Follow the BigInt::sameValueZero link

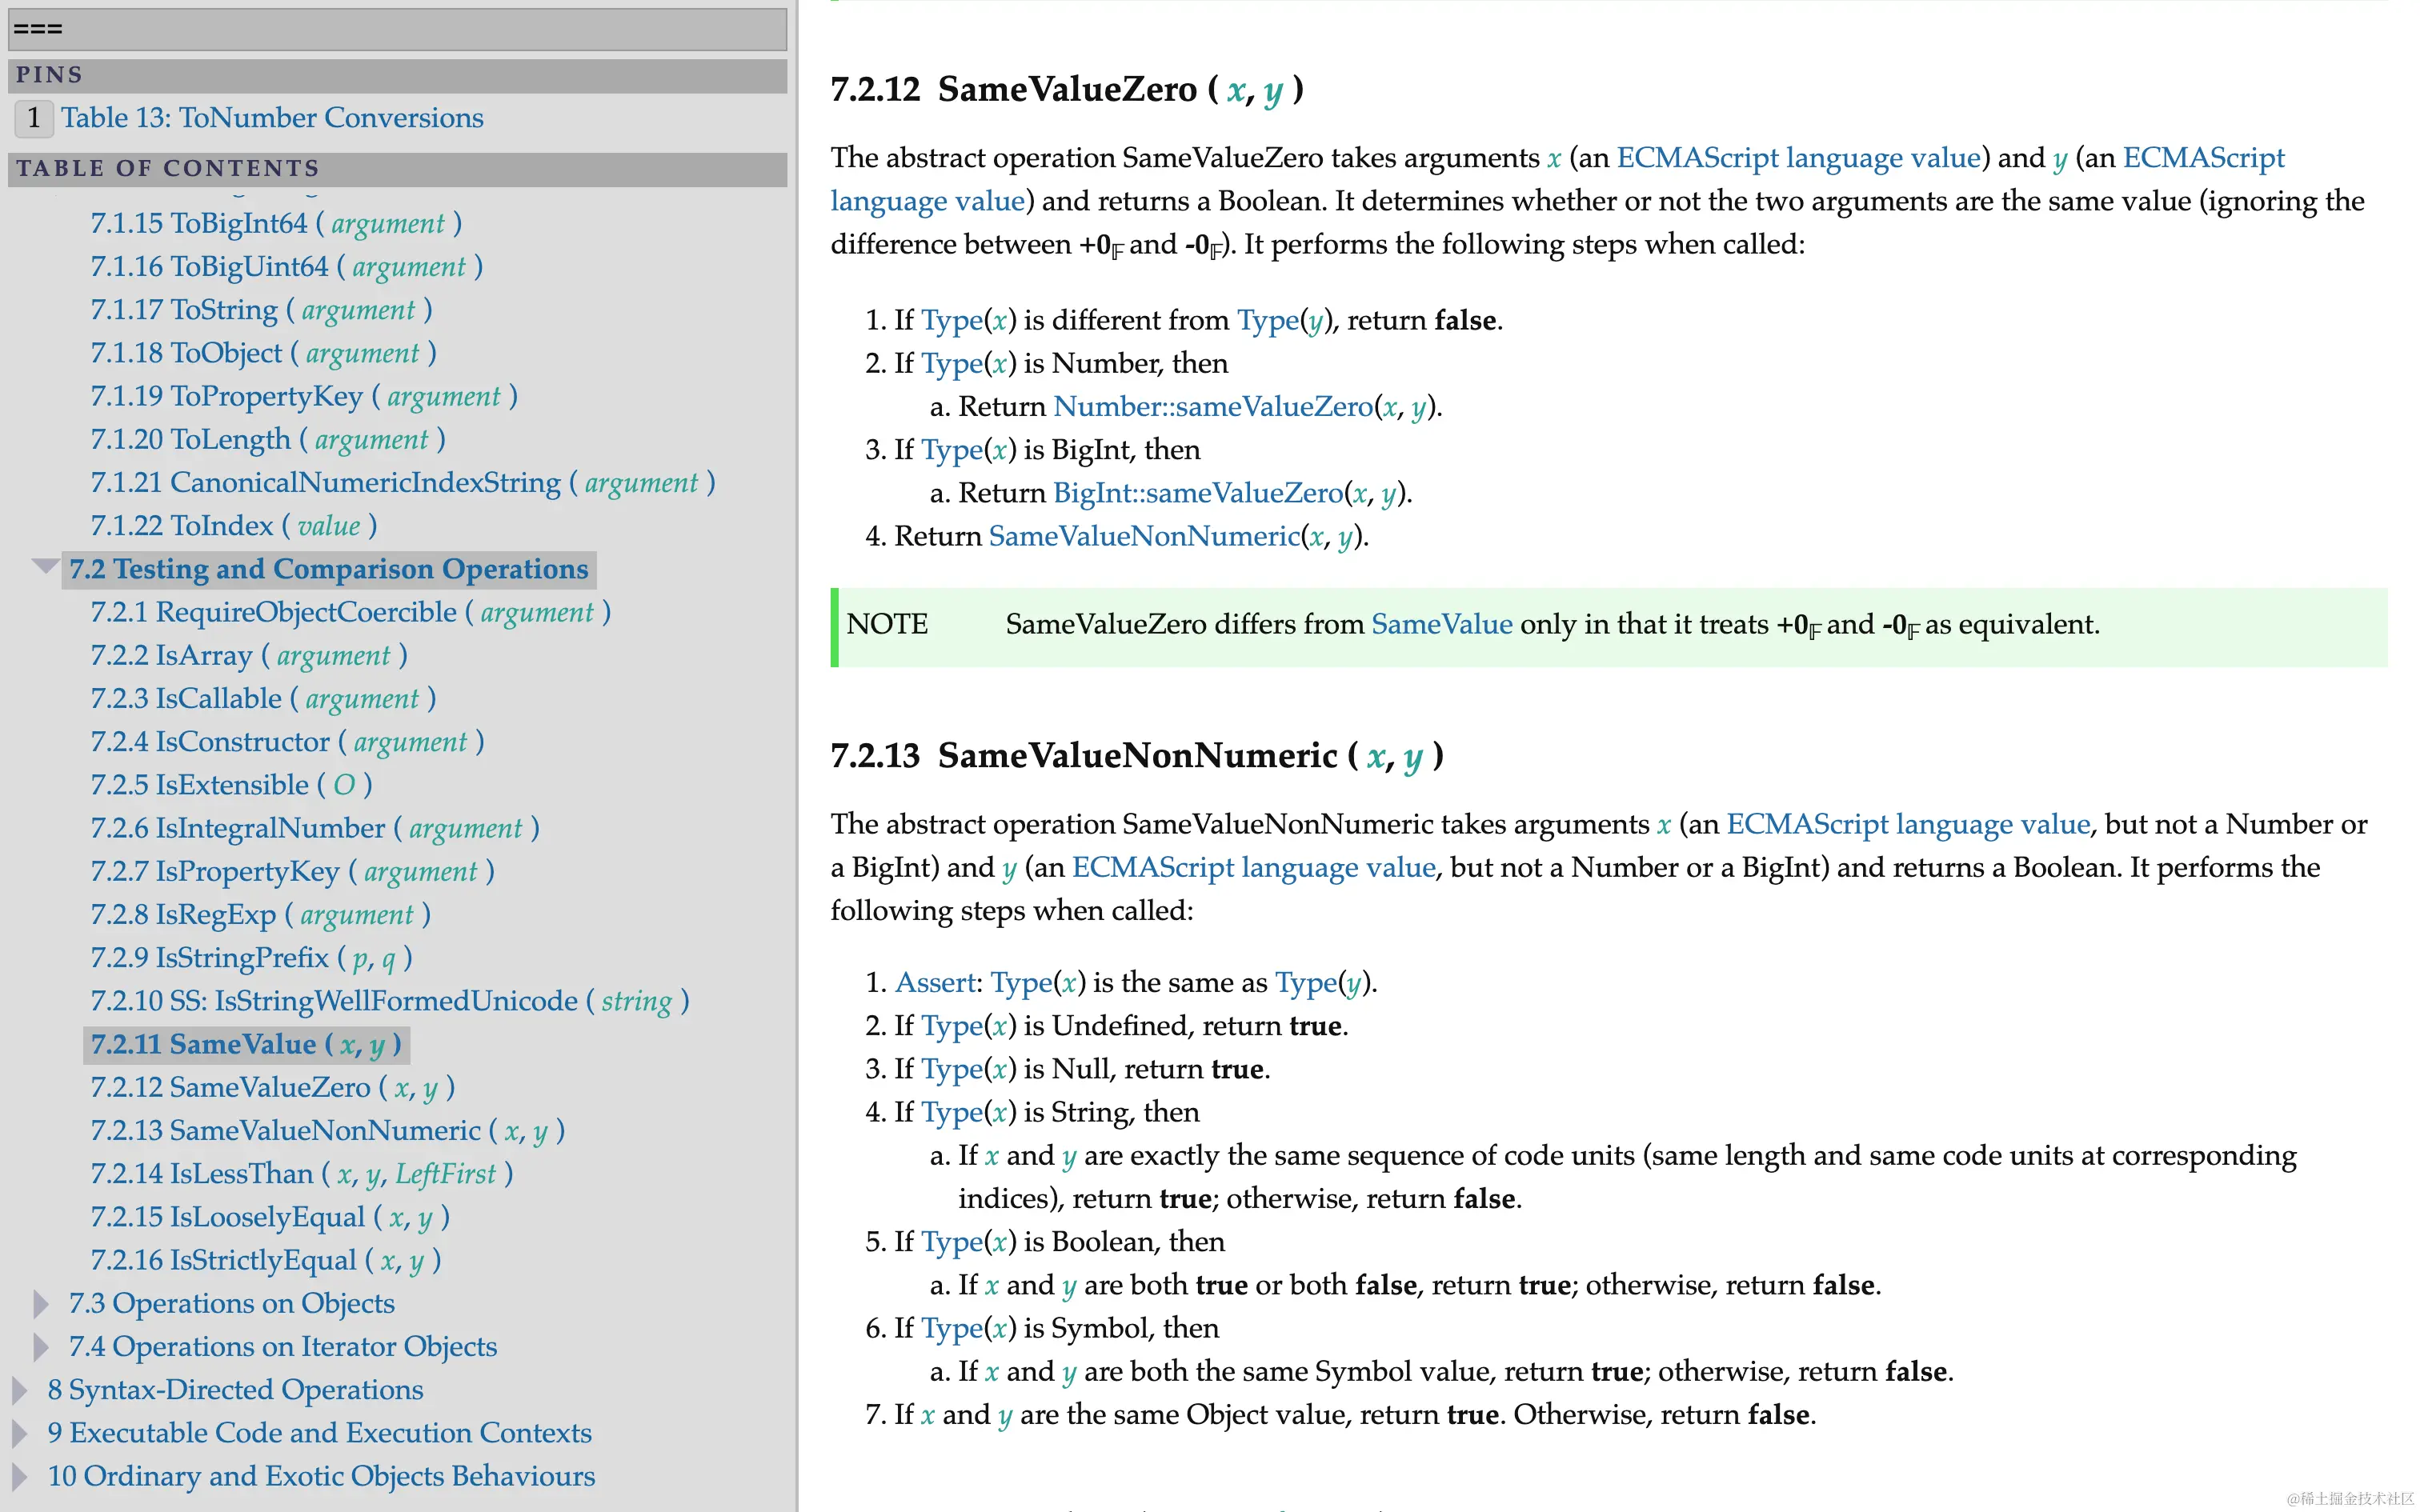(x=1197, y=493)
